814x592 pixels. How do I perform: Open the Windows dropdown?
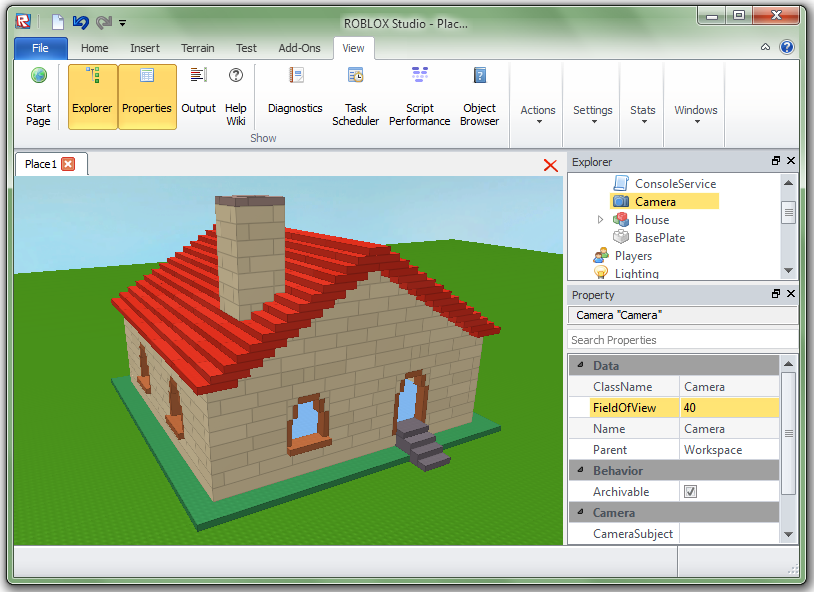[x=696, y=114]
